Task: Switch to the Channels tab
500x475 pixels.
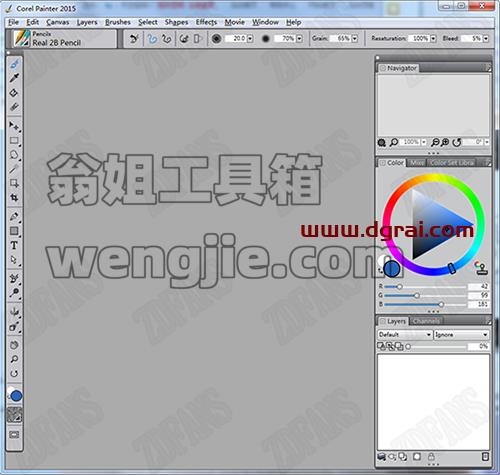Action: (426, 321)
